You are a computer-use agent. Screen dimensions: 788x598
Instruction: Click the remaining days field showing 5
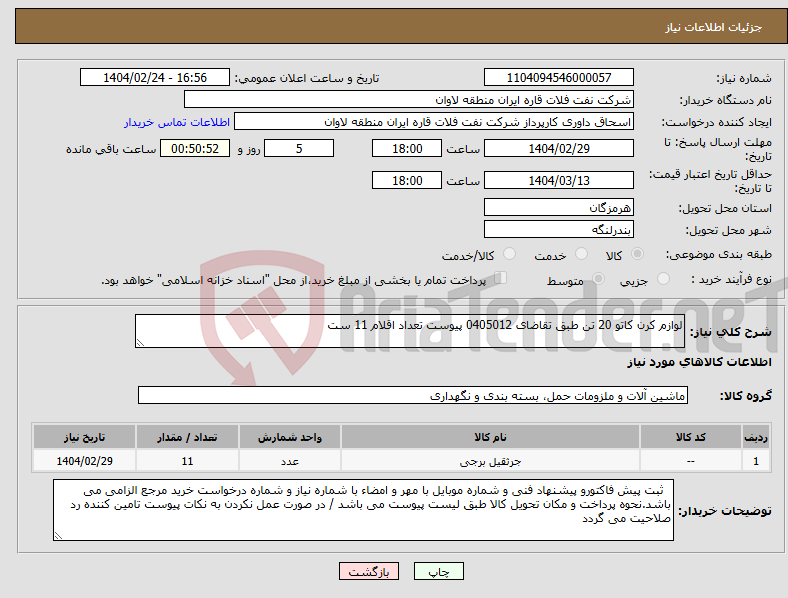click(x=299, y=148)
